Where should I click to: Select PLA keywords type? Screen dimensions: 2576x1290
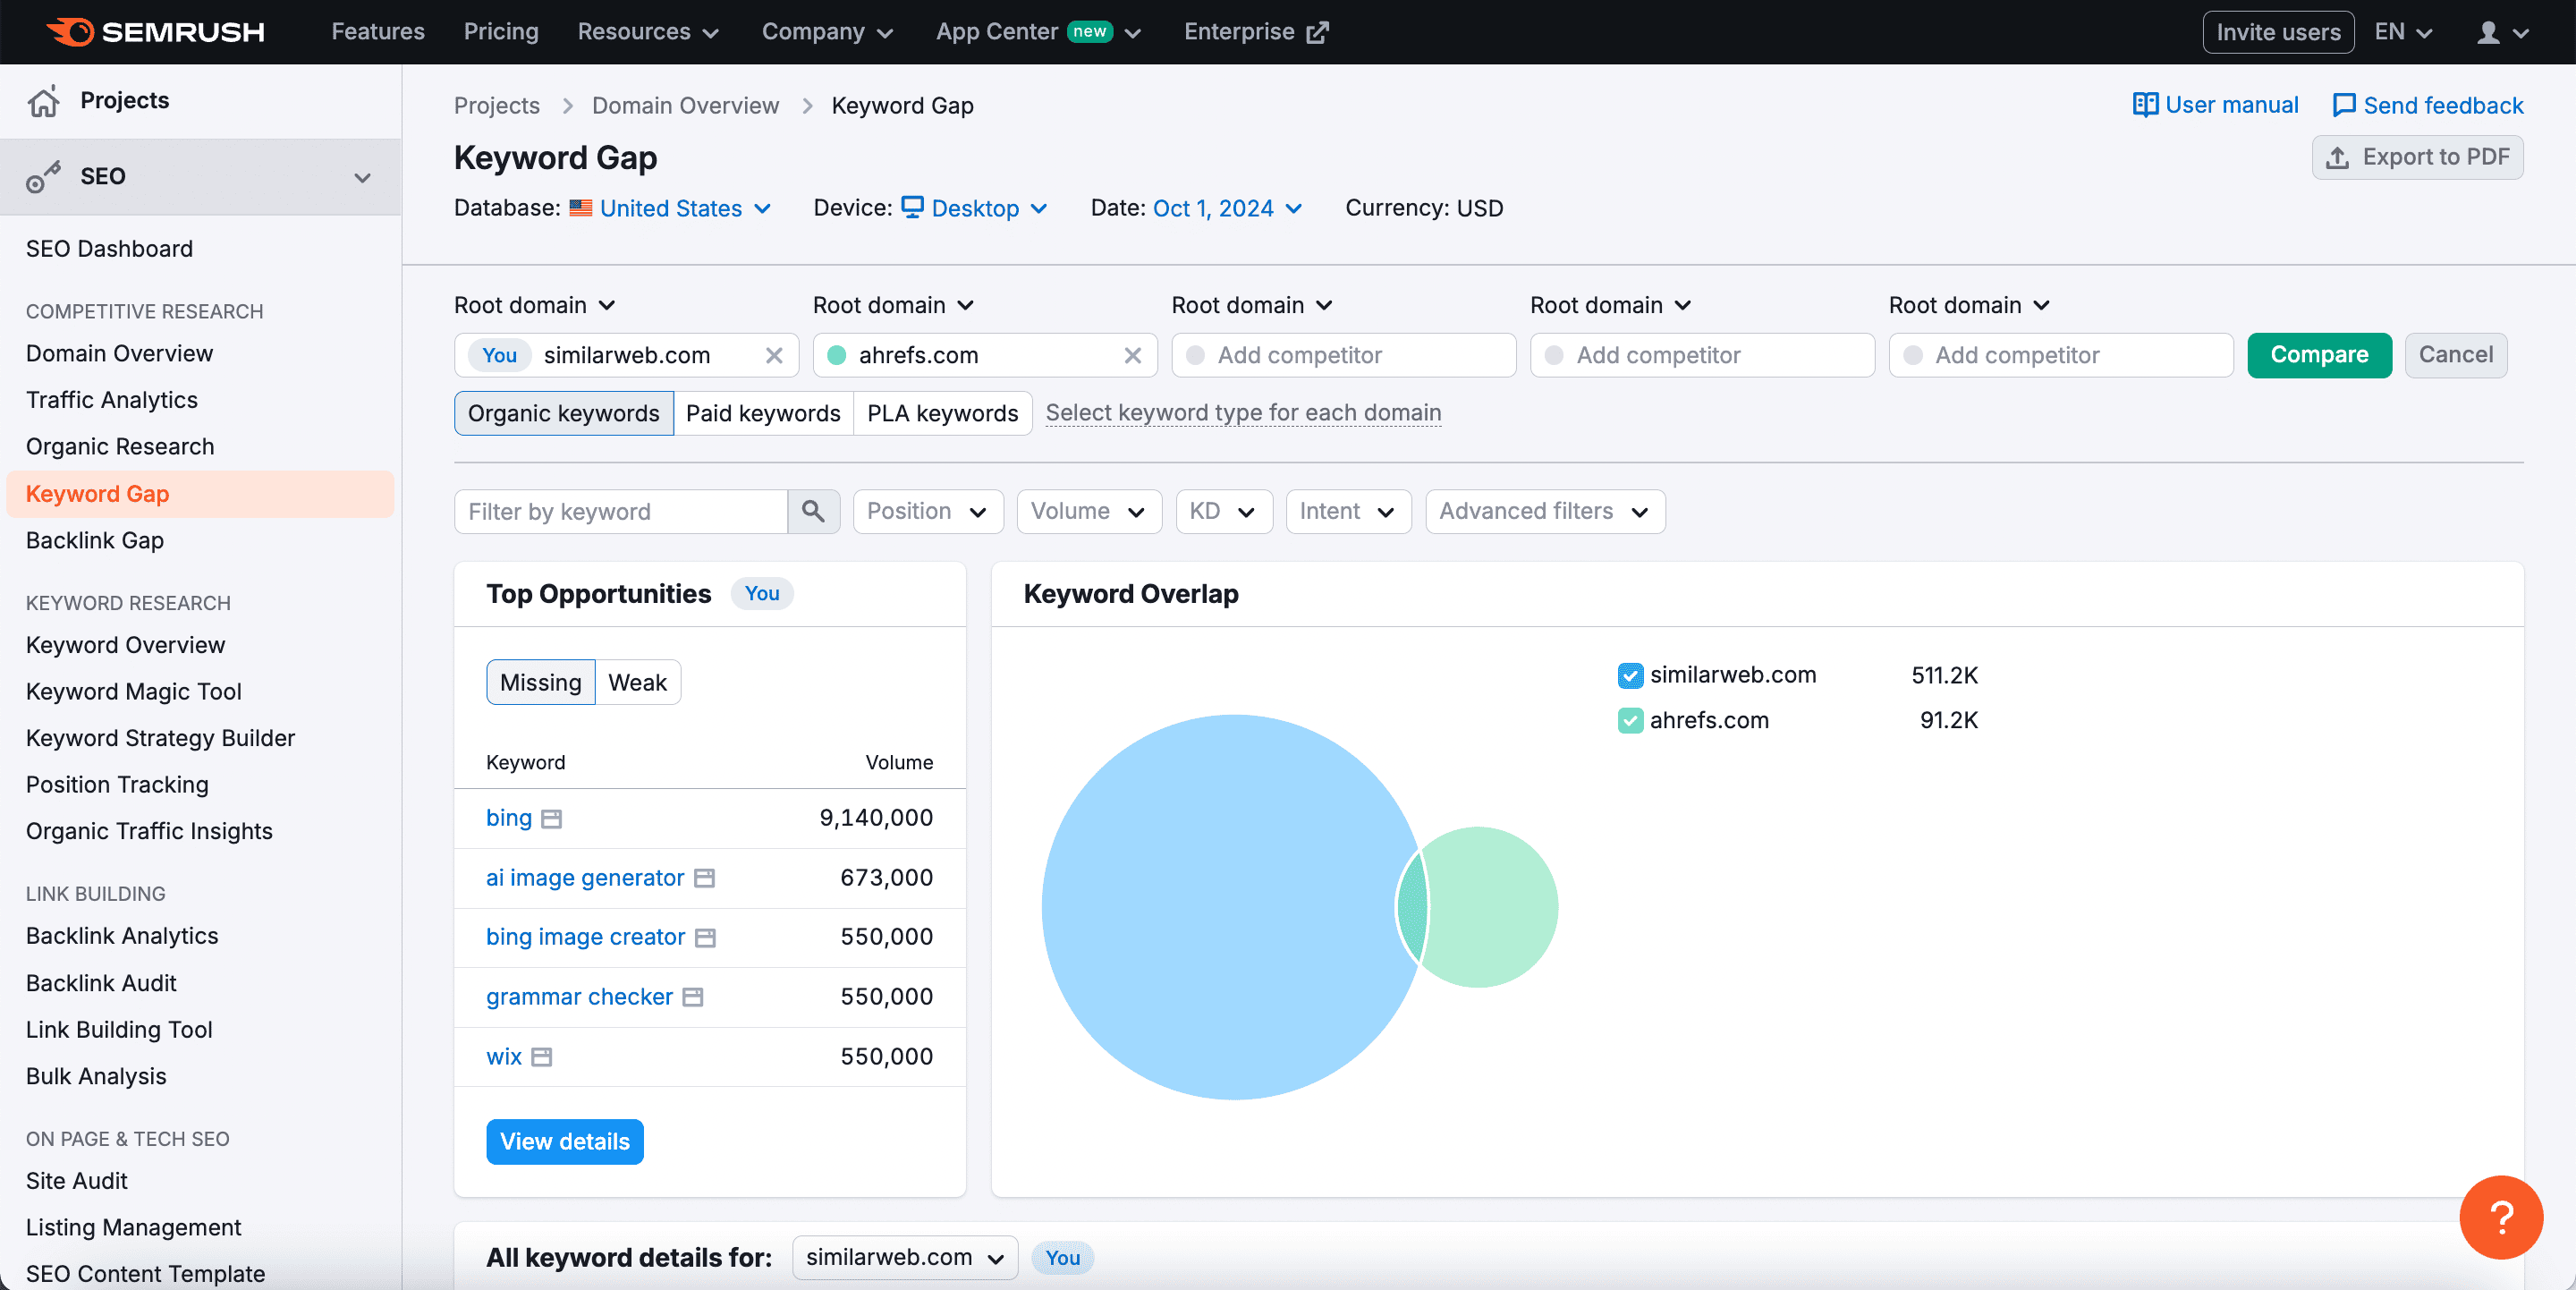942,413
